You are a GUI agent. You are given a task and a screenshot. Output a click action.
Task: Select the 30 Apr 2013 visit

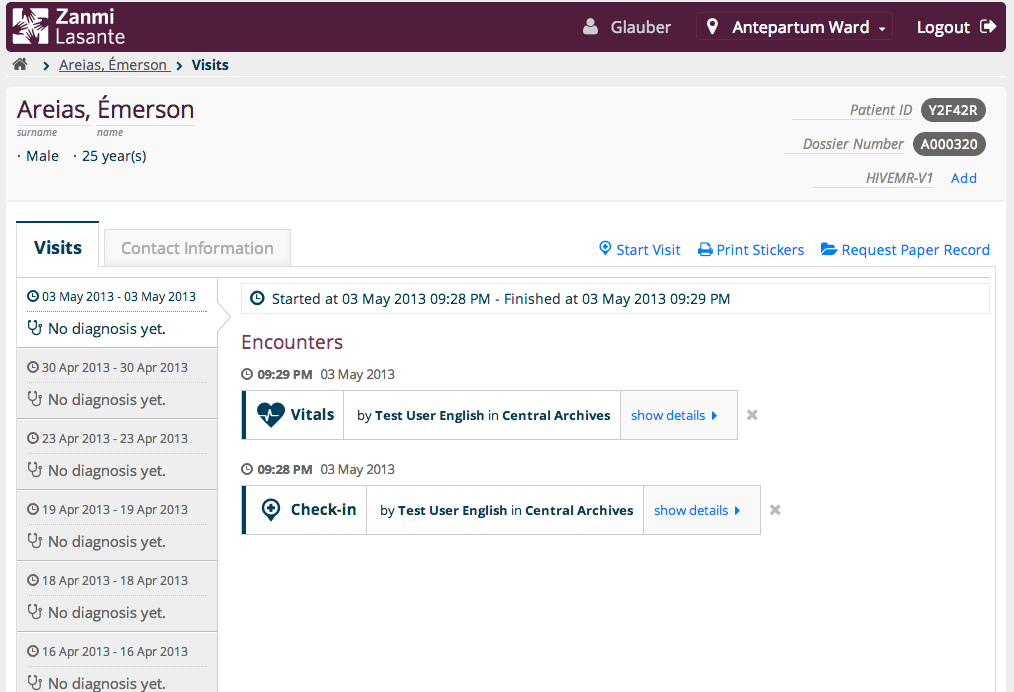[116, 383]
